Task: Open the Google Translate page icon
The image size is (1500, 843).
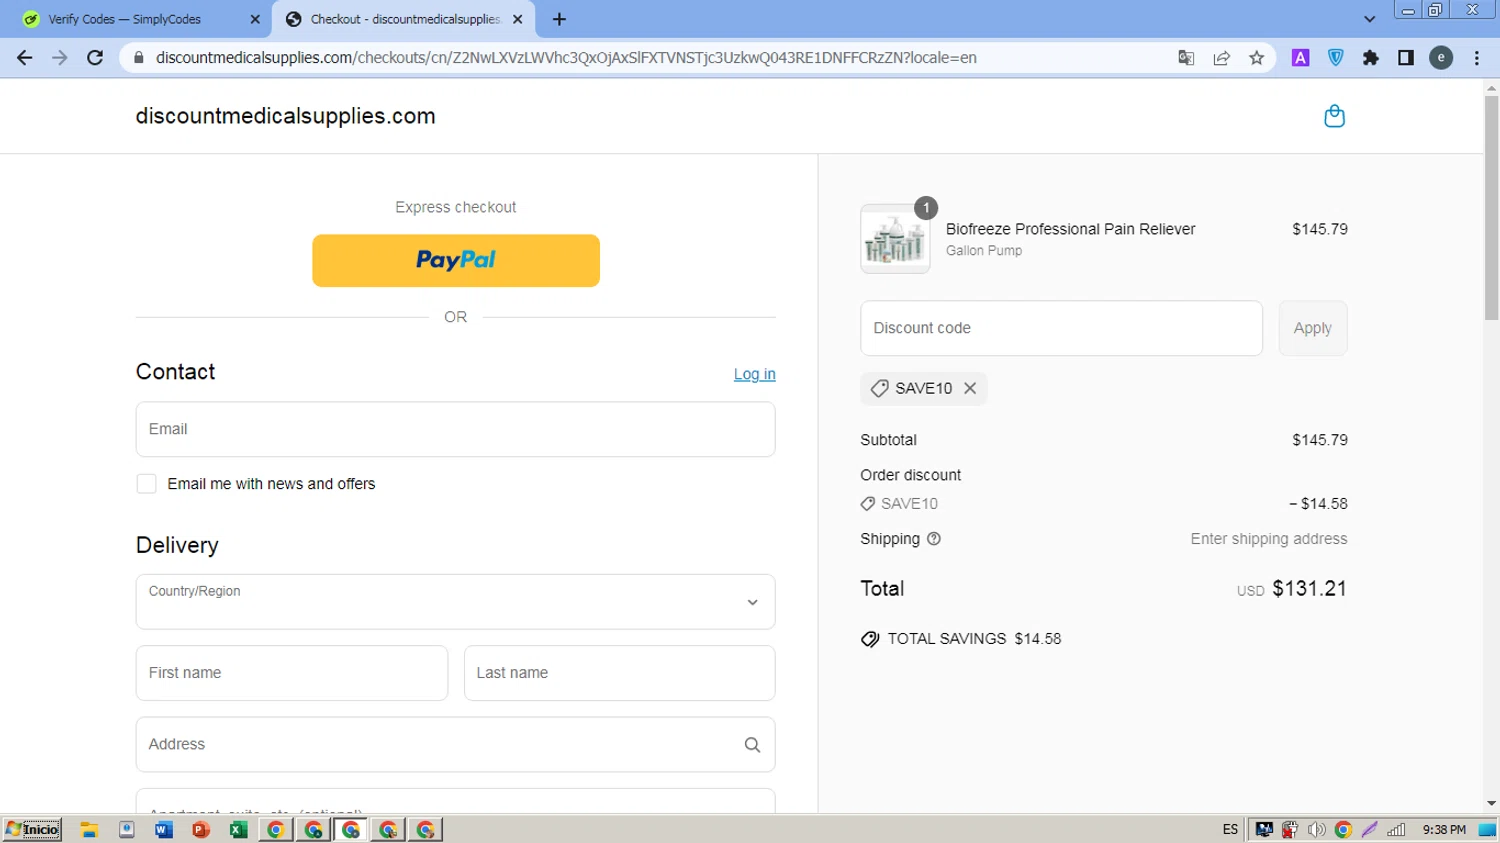Action: pos(1186,58)
